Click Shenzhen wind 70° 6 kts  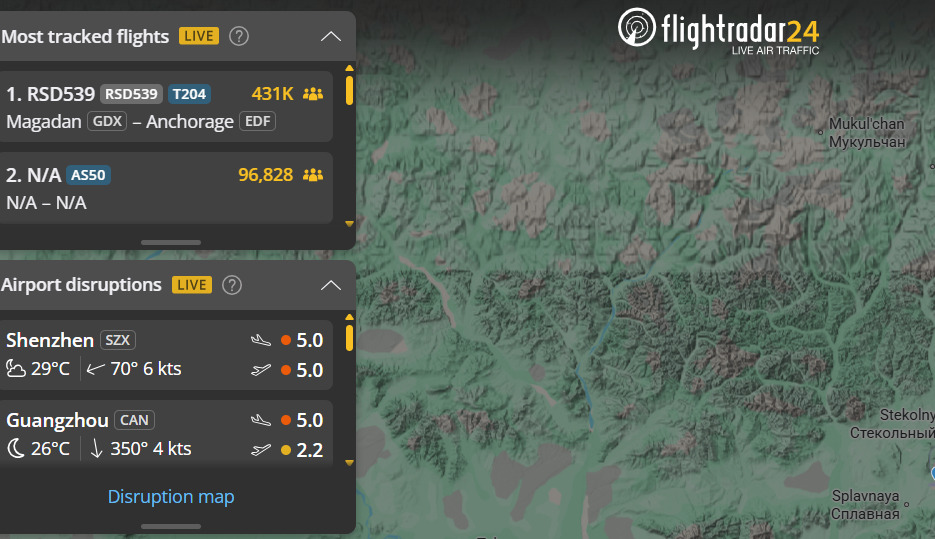pos(146,368)
